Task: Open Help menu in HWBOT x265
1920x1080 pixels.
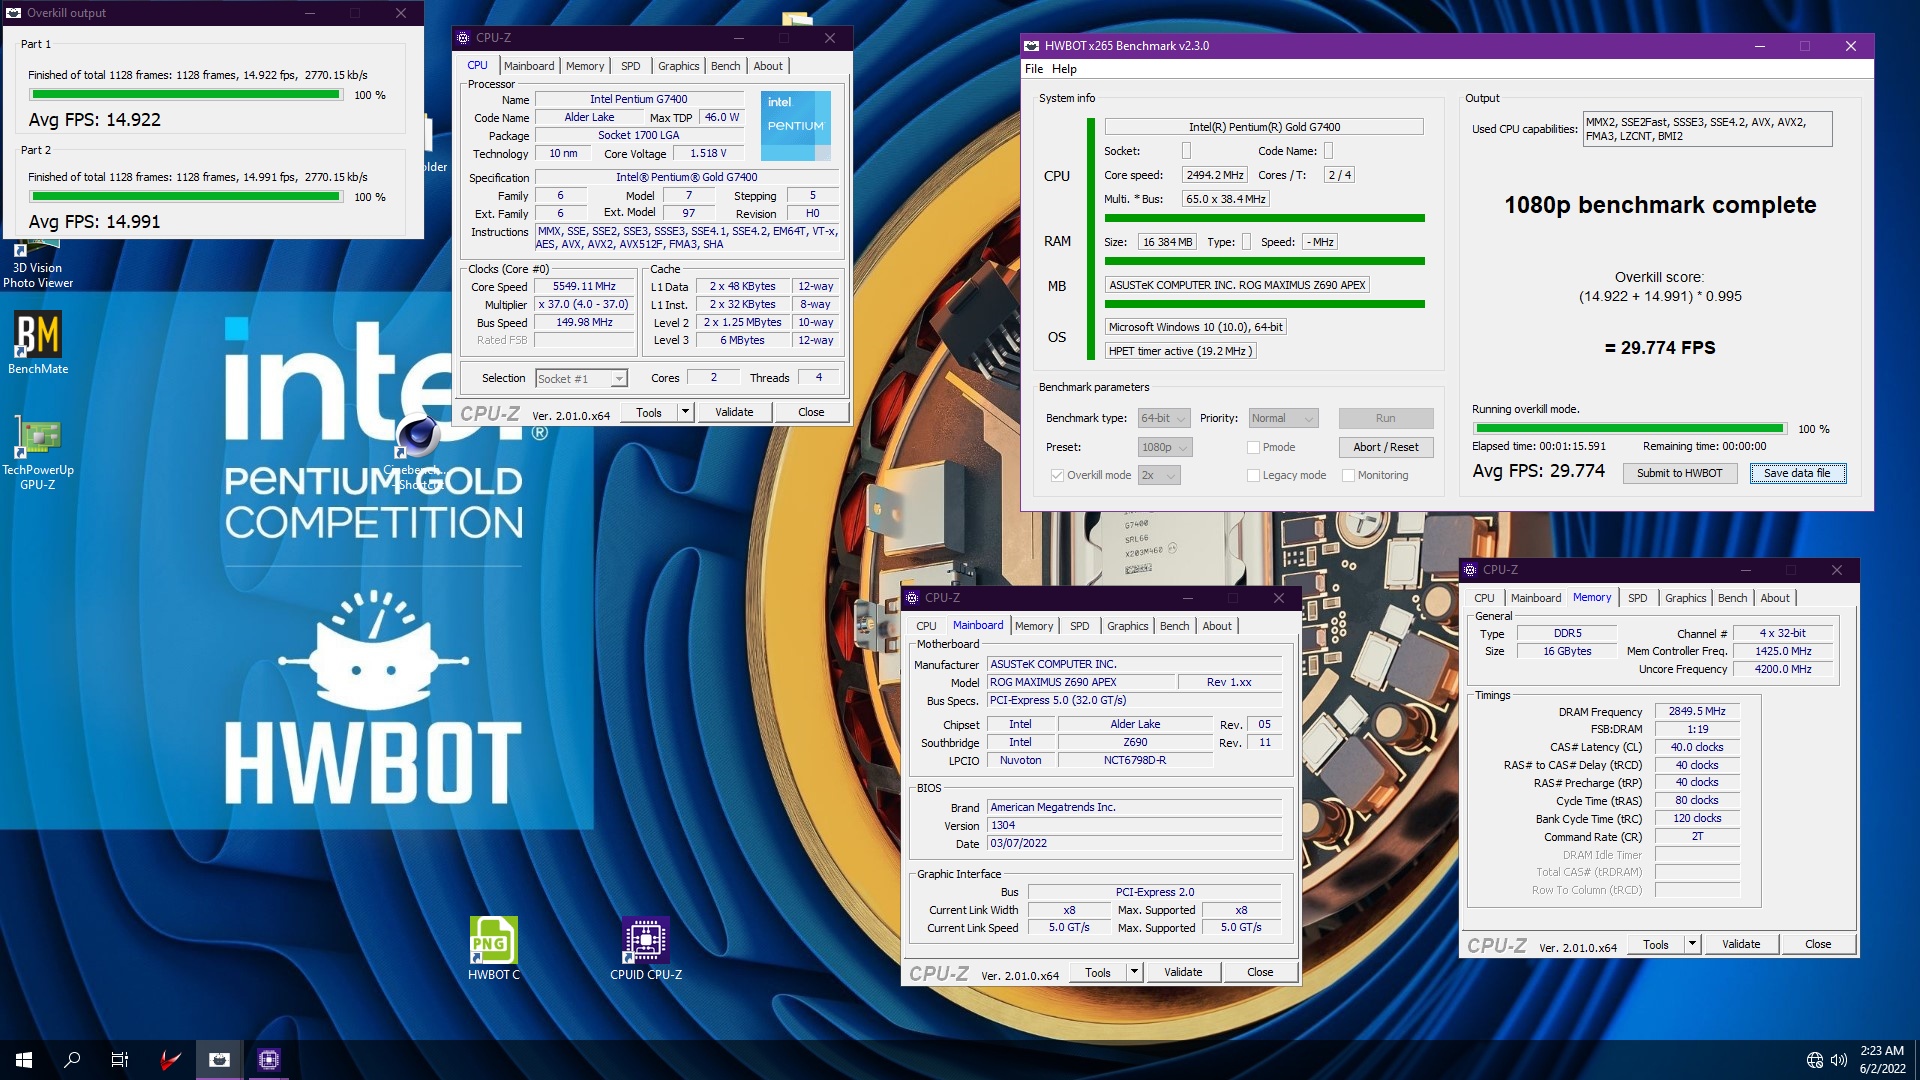Action: 1064,69
